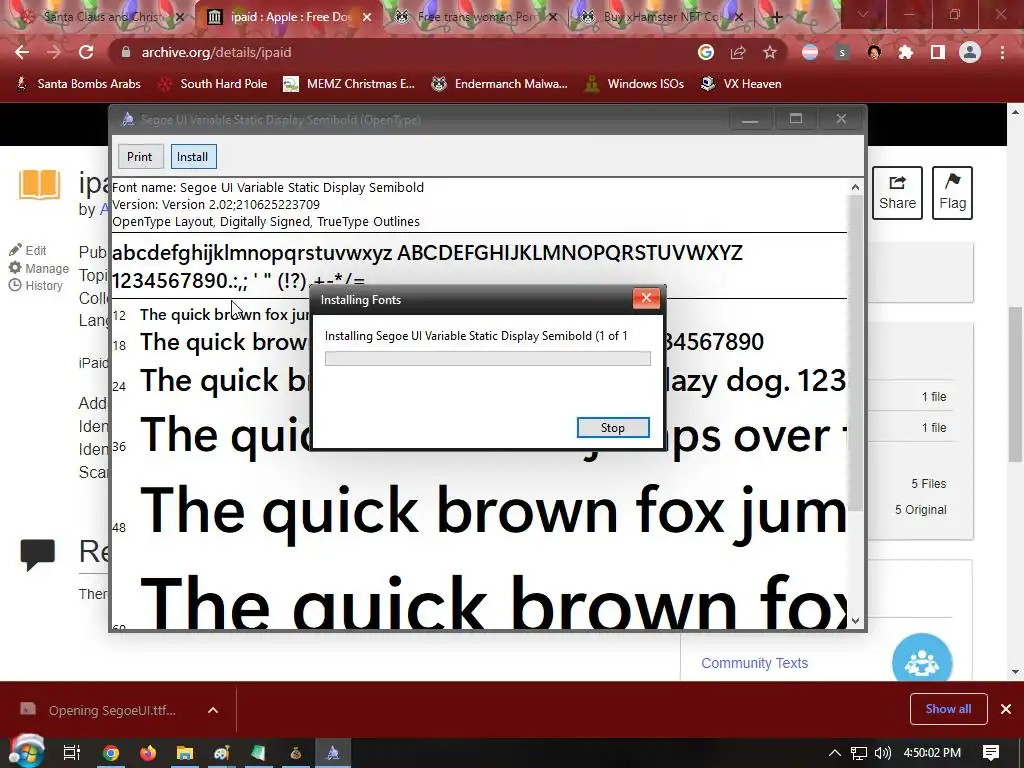
Task: Open the Santa Bombs Arabs bookmark
Action: (78, 84)
